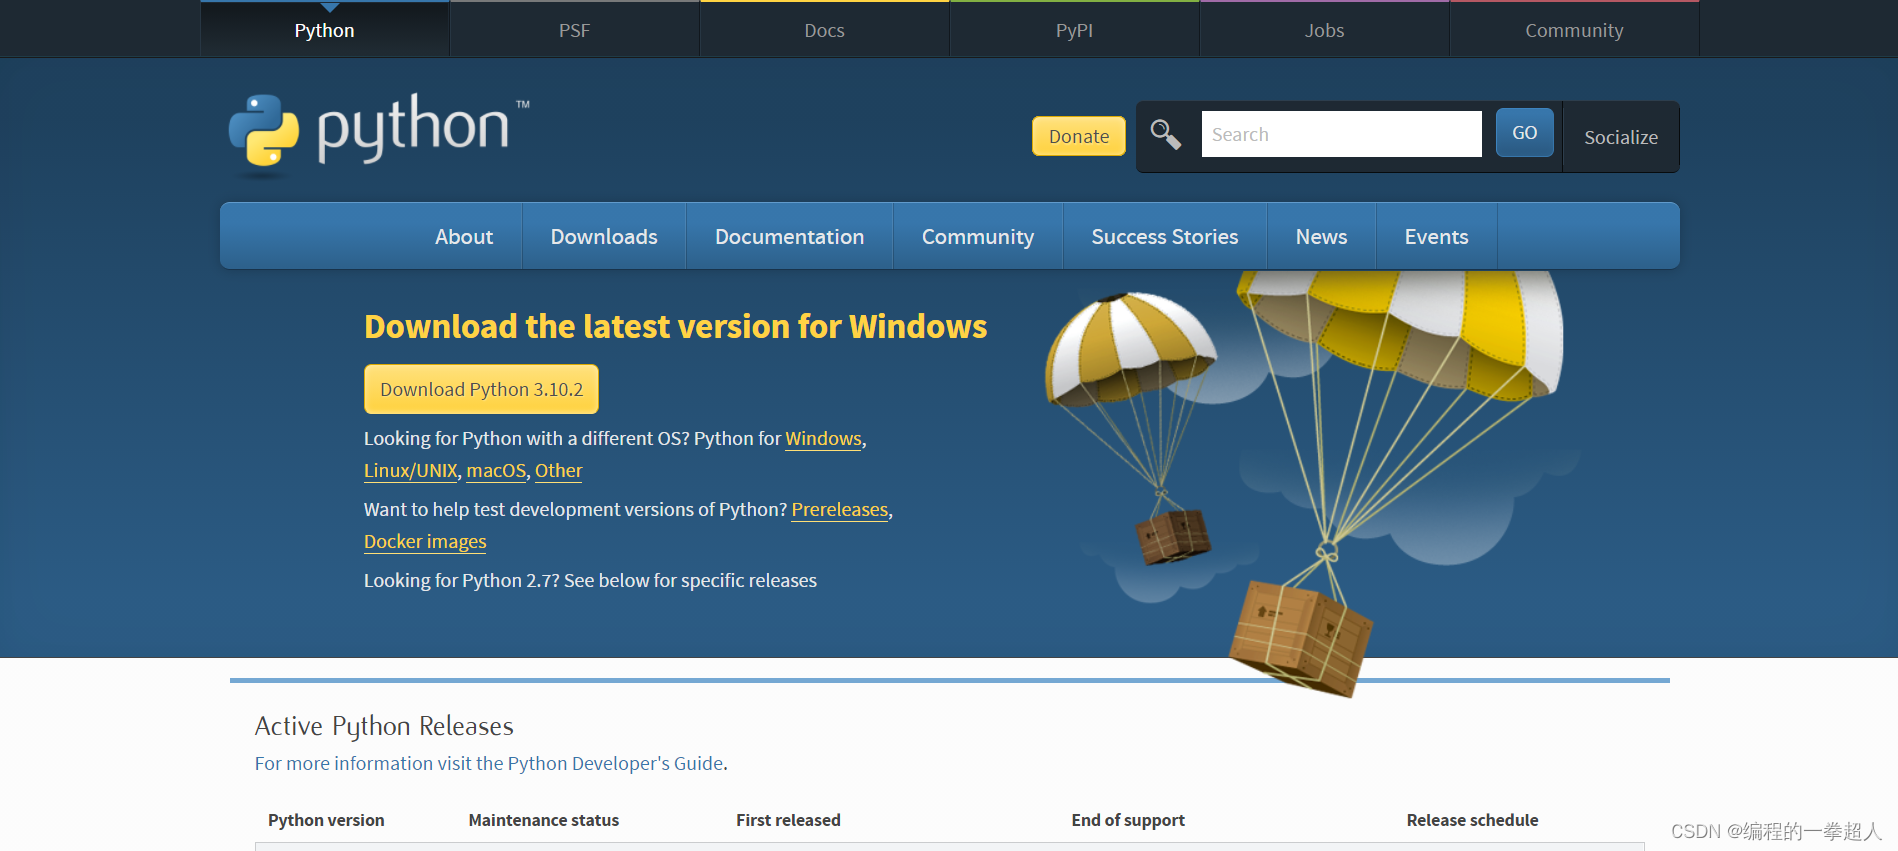Switch to the PSF top tab
1898x851 pixels.
tap(575, 30)
